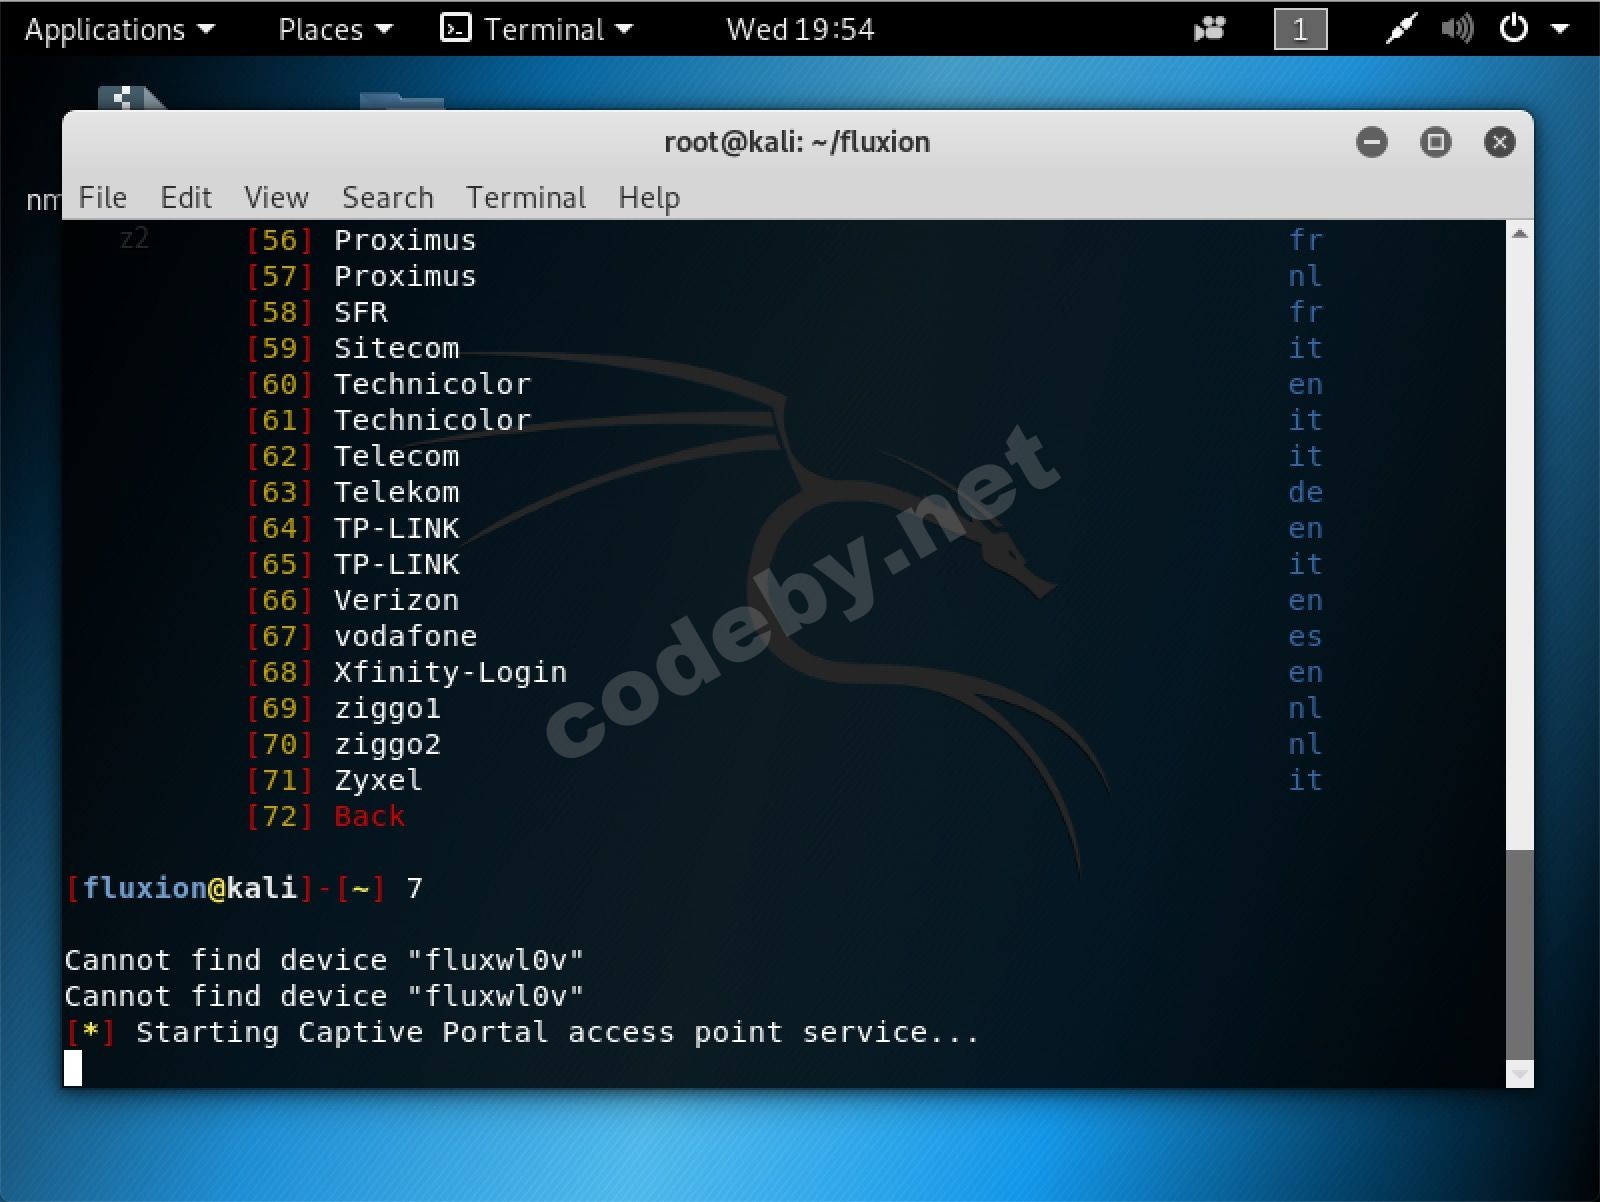Open the Terminal menu in menu bar
Viewport: 1600px width, 1202px height.
pos(526,197)
